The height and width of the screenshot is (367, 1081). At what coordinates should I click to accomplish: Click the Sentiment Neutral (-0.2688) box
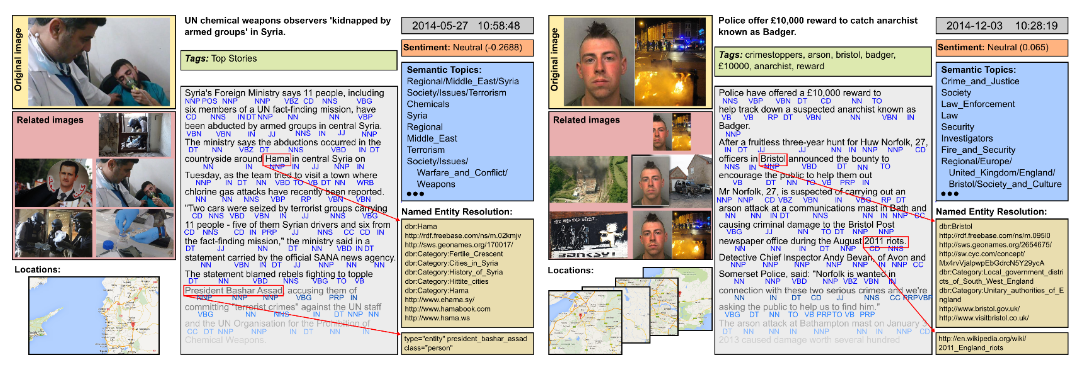(467, 48)
